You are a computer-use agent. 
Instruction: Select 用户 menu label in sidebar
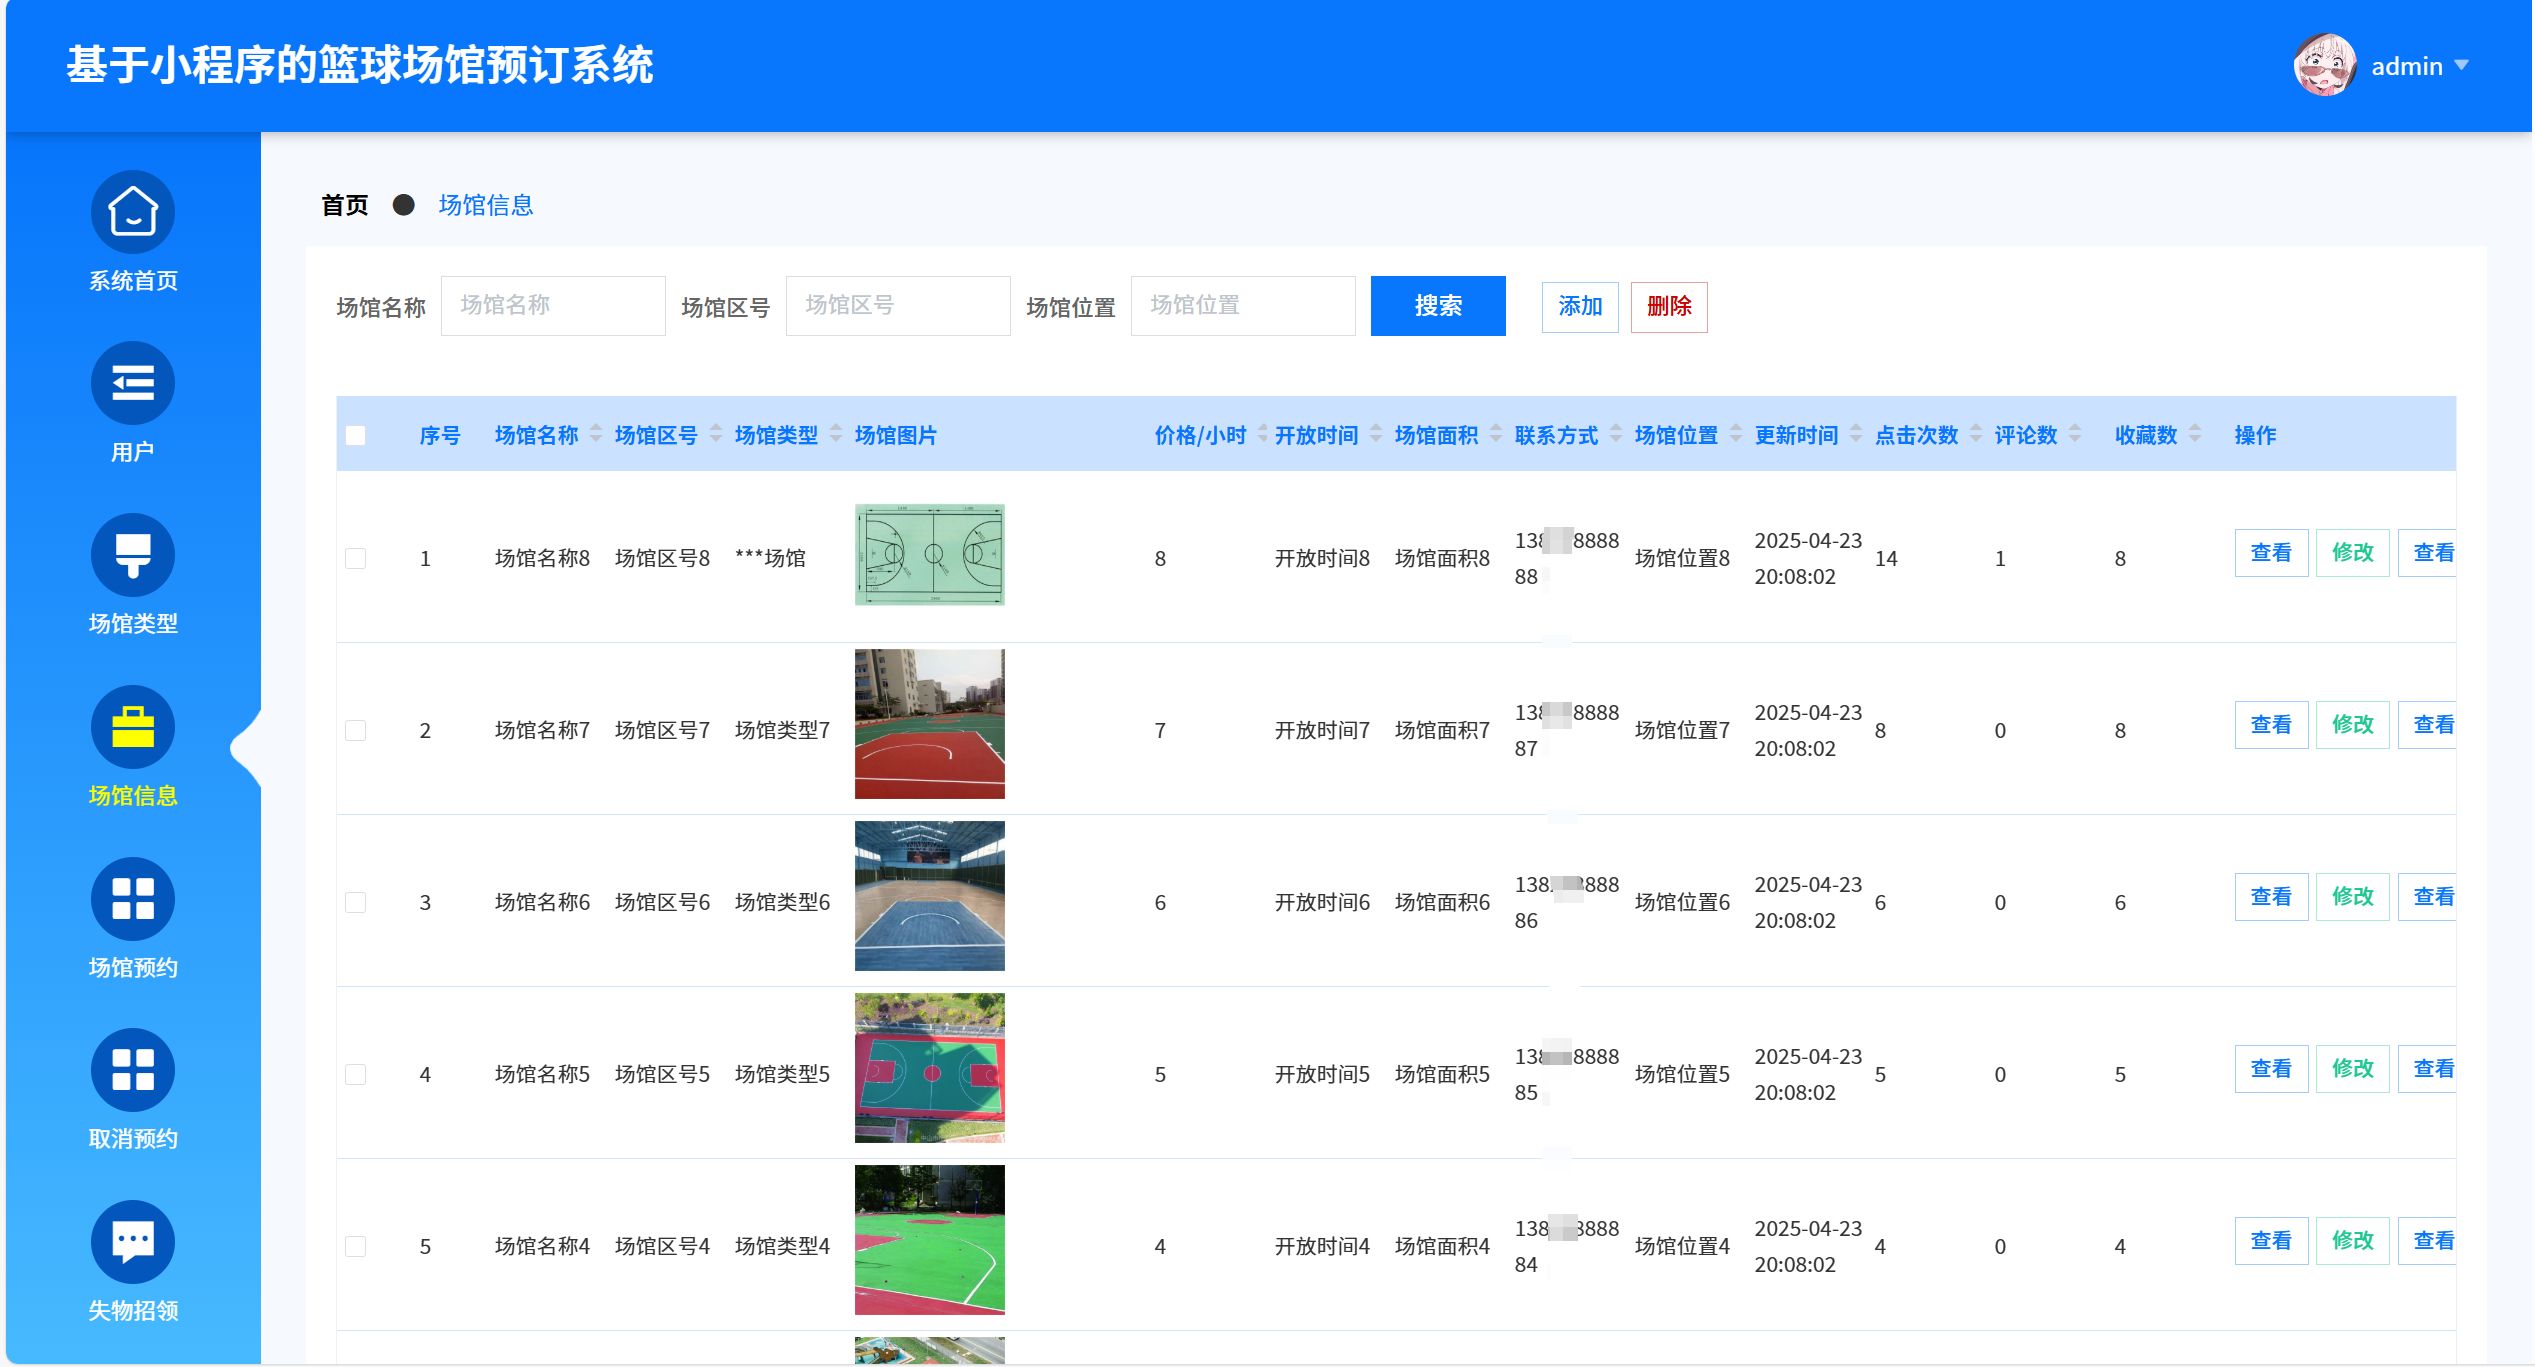(x=133, y=452)
